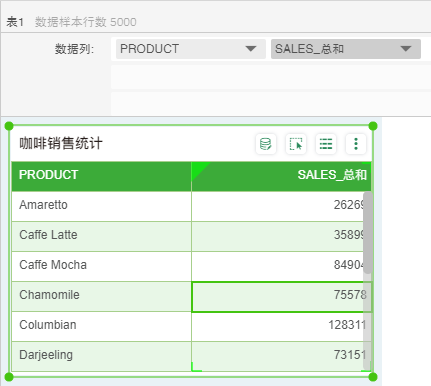This screenshot has width=431, height=386.
Task: Click the 咖啡销售统计 table title
Action: 61,144
